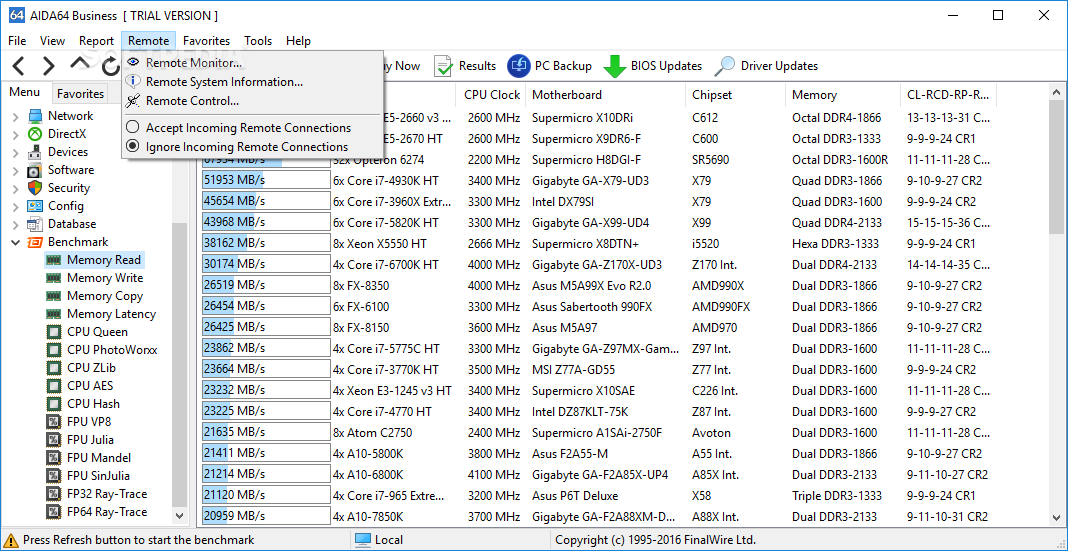Click the 20959 MB/s result bar

click(x=266, y=516)
